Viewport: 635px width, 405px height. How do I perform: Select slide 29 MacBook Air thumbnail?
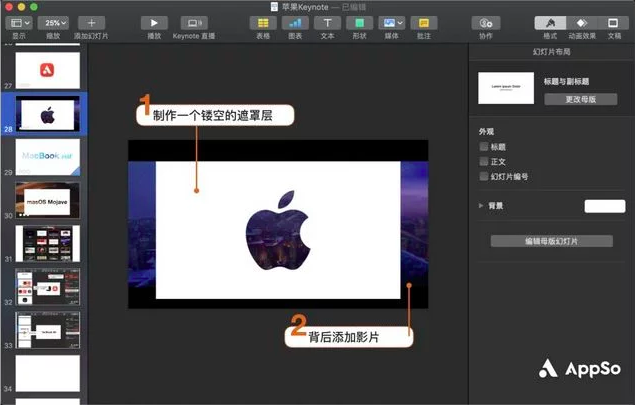pyautogui.click(x=48, y=157)
